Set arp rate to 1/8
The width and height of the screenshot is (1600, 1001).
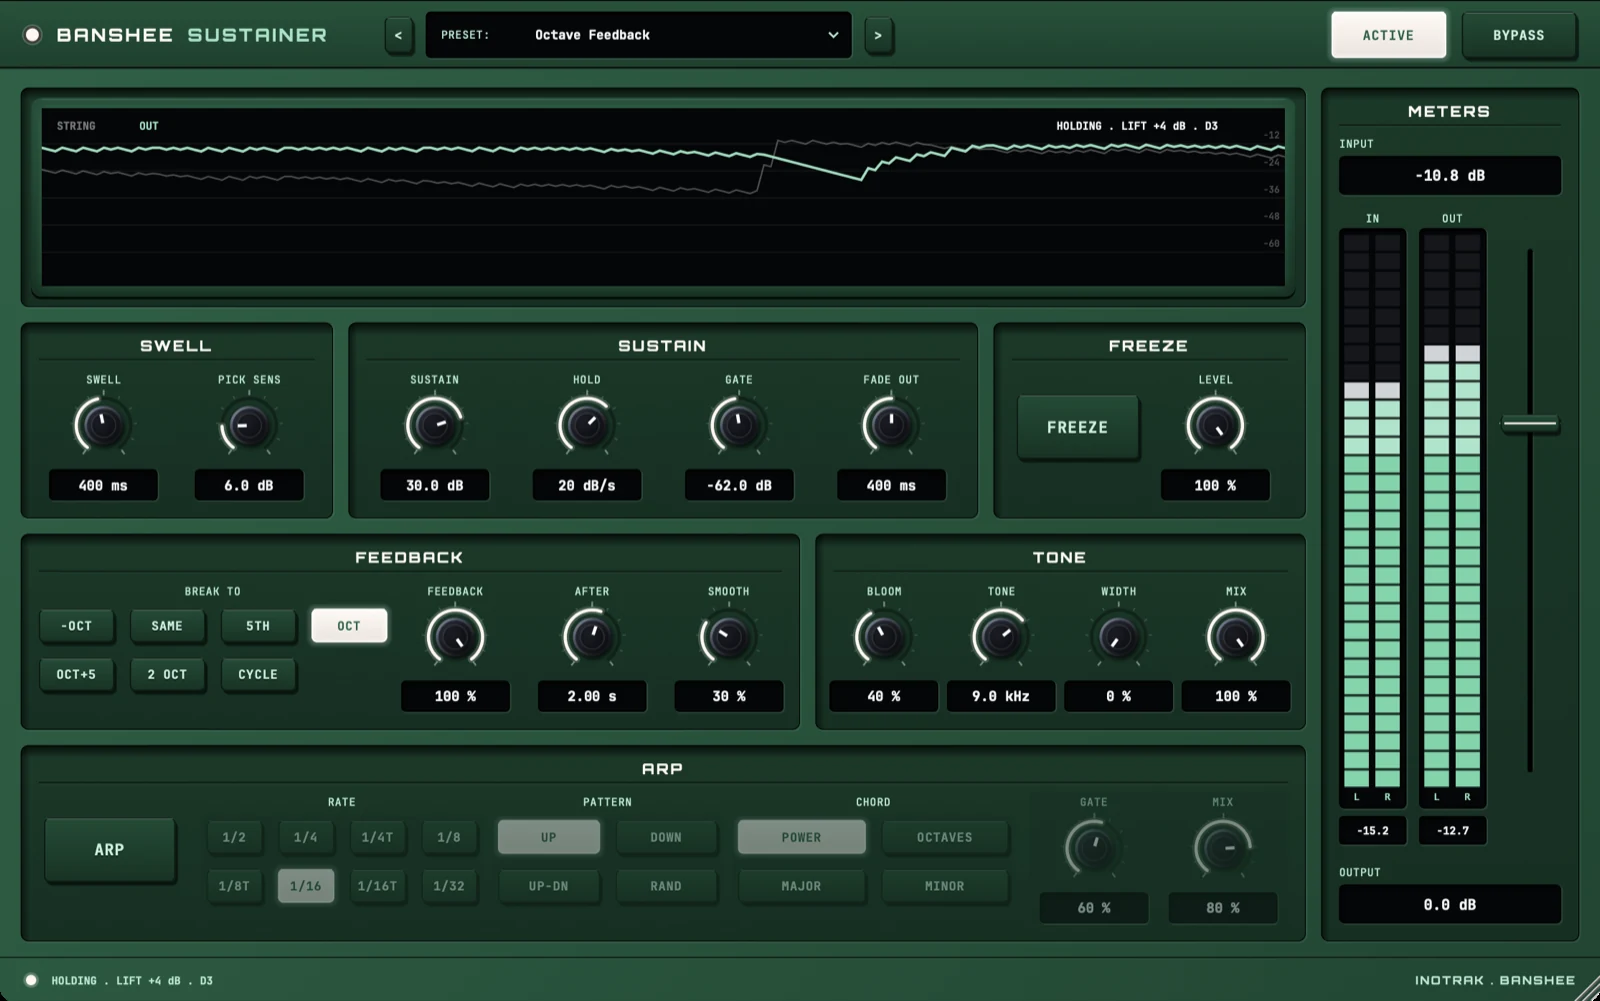[x=449, y=837]
